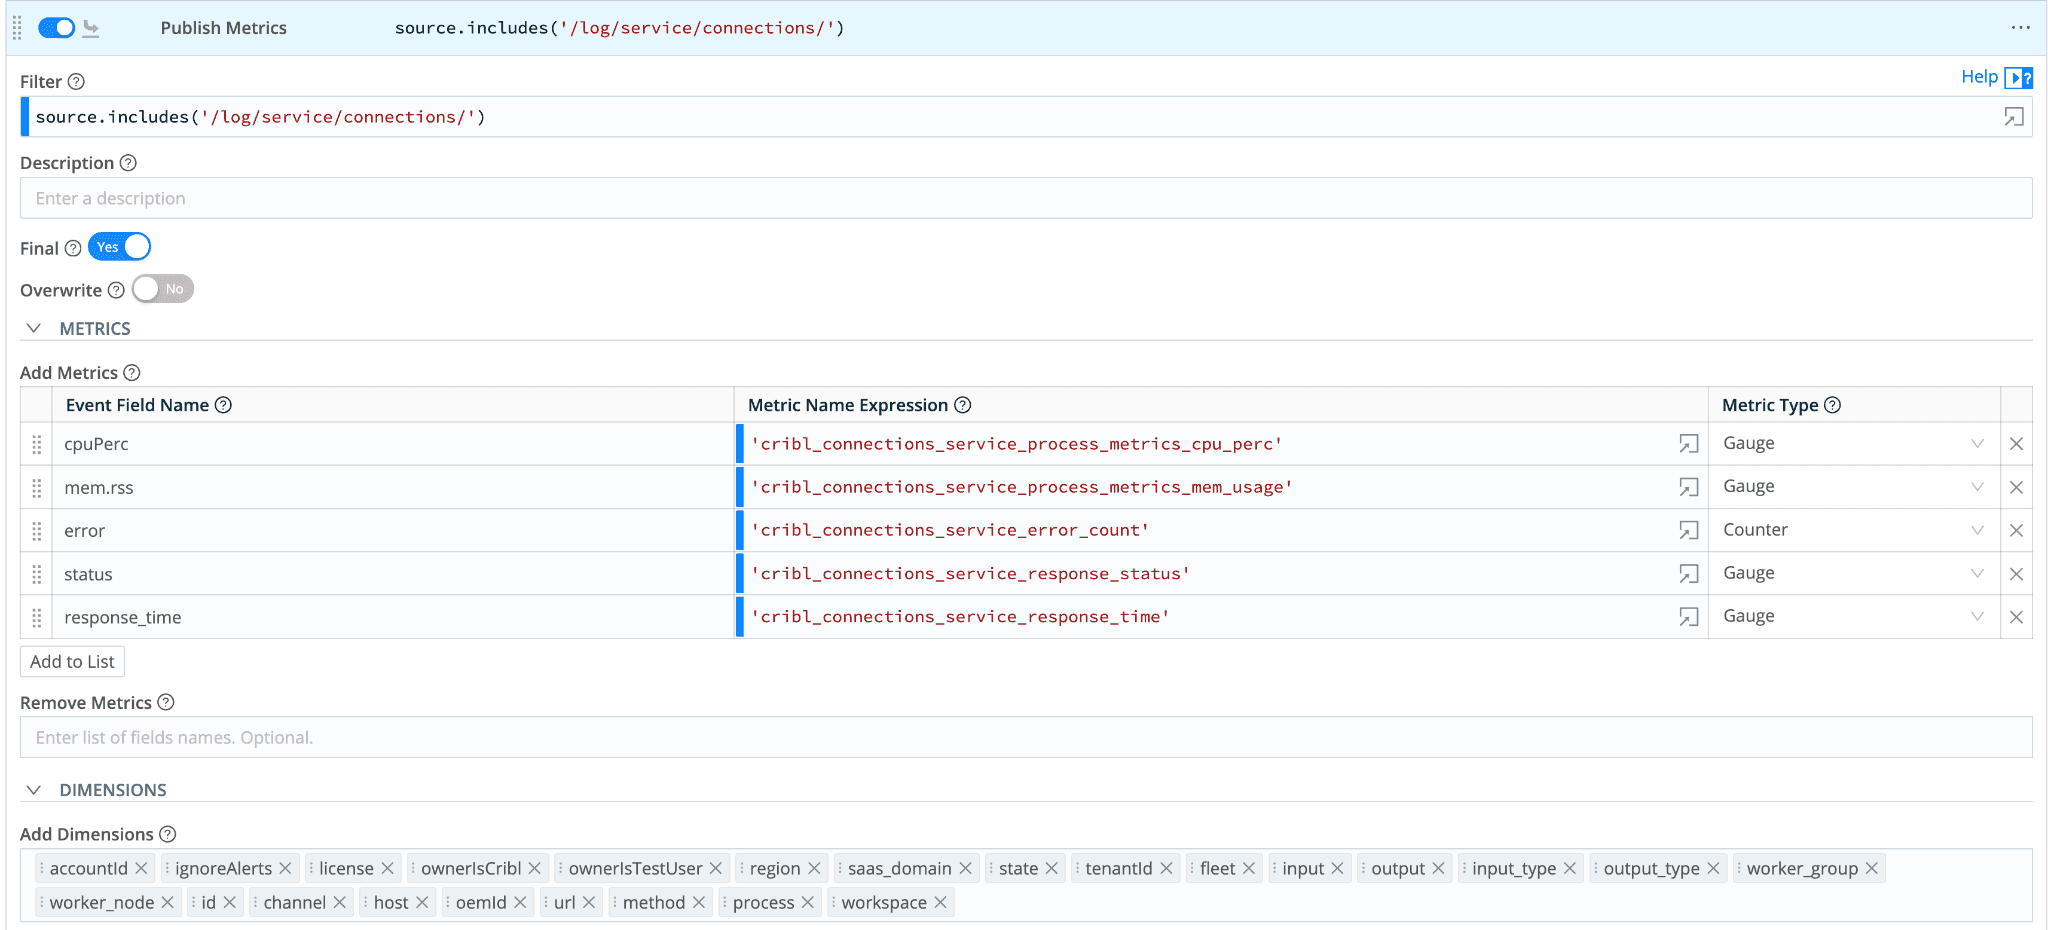
Task: Expand the Filter expression editor
Action: tap(2013, 117)
